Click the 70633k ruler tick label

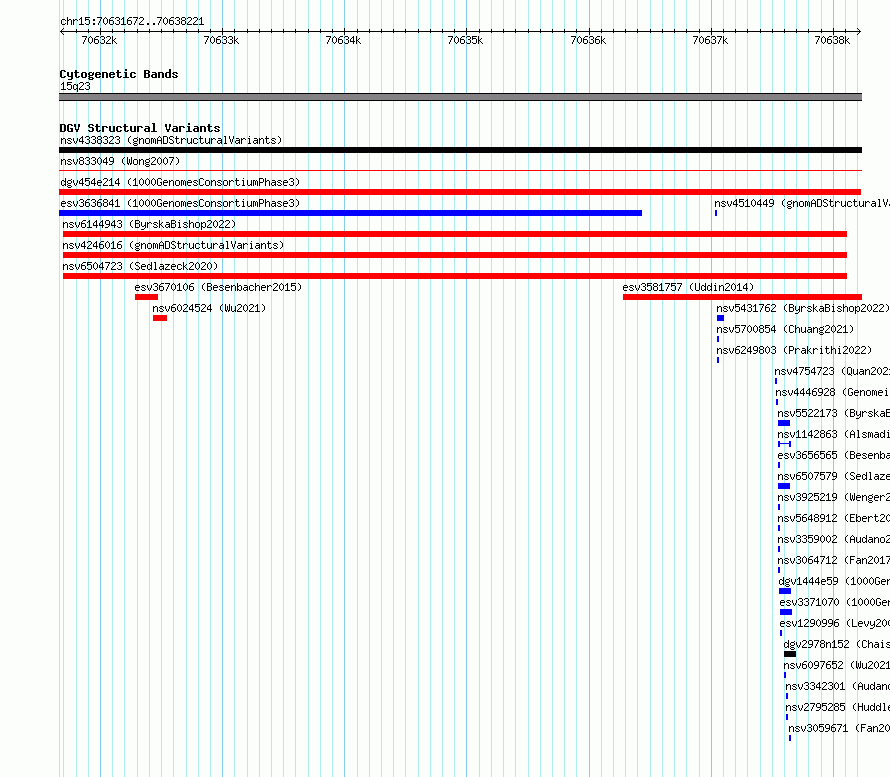pos(221,40)
